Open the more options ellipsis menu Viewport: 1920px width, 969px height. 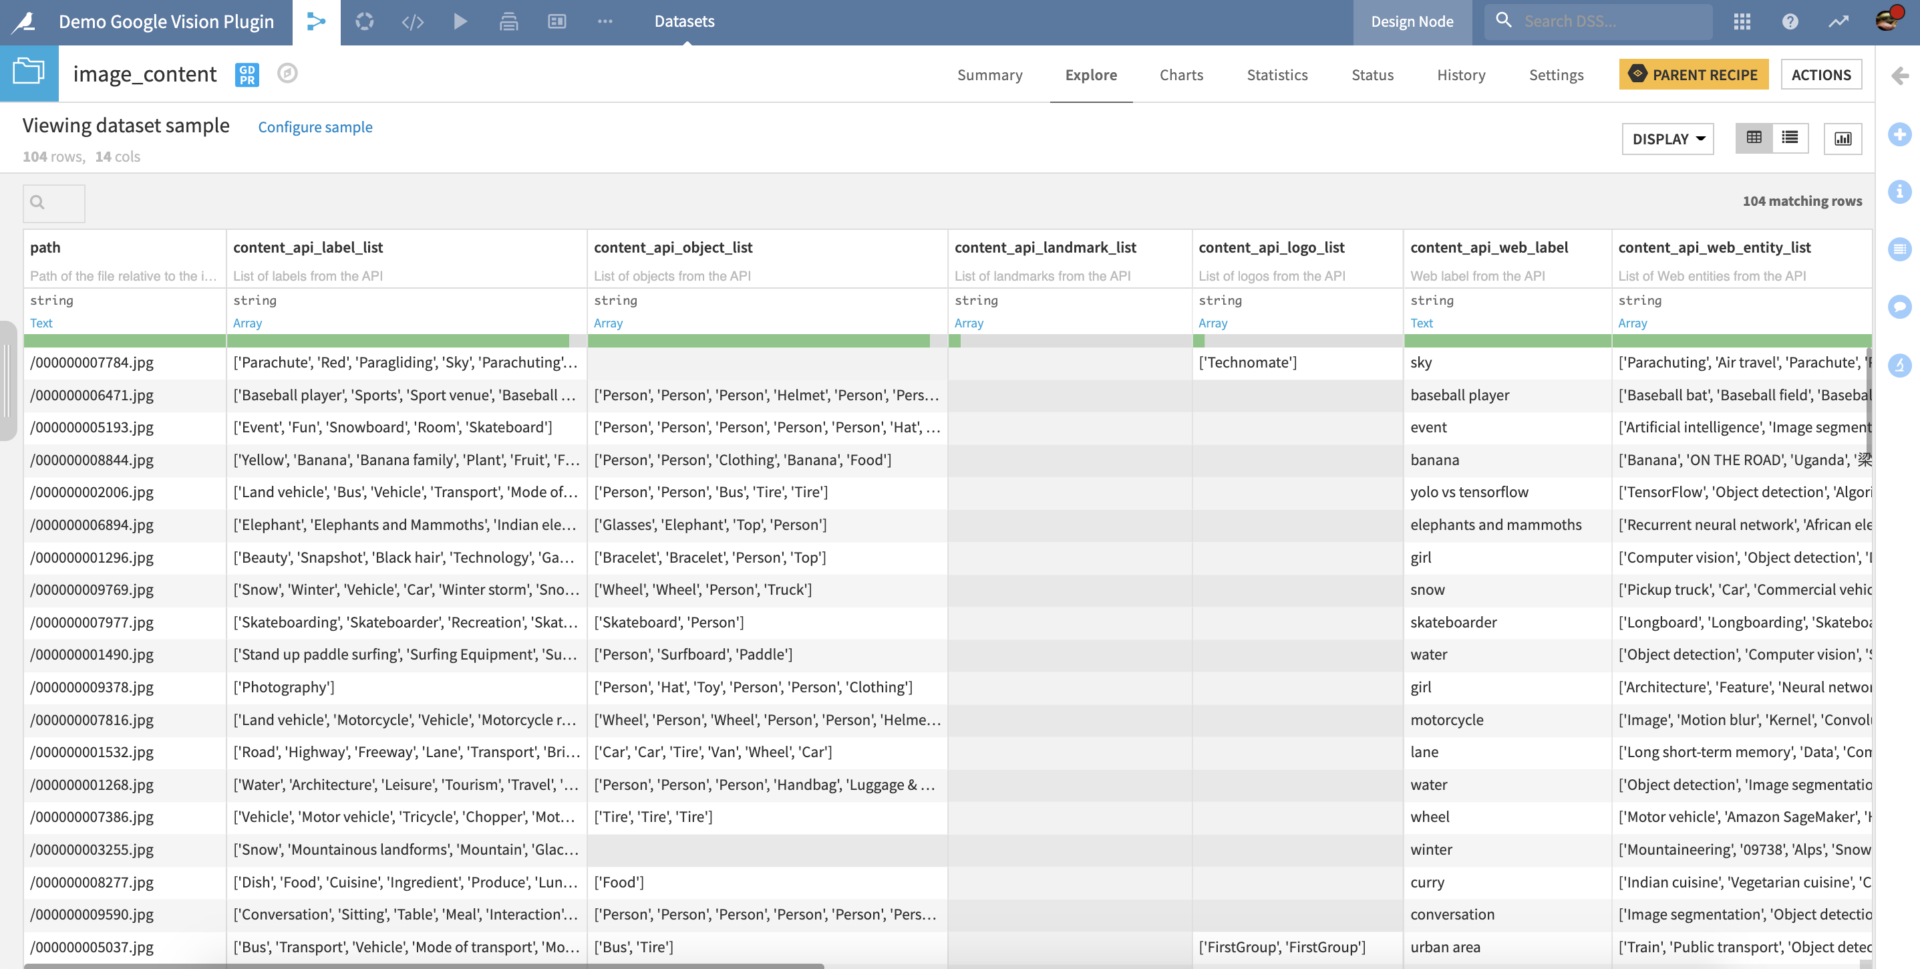(605, 21)
